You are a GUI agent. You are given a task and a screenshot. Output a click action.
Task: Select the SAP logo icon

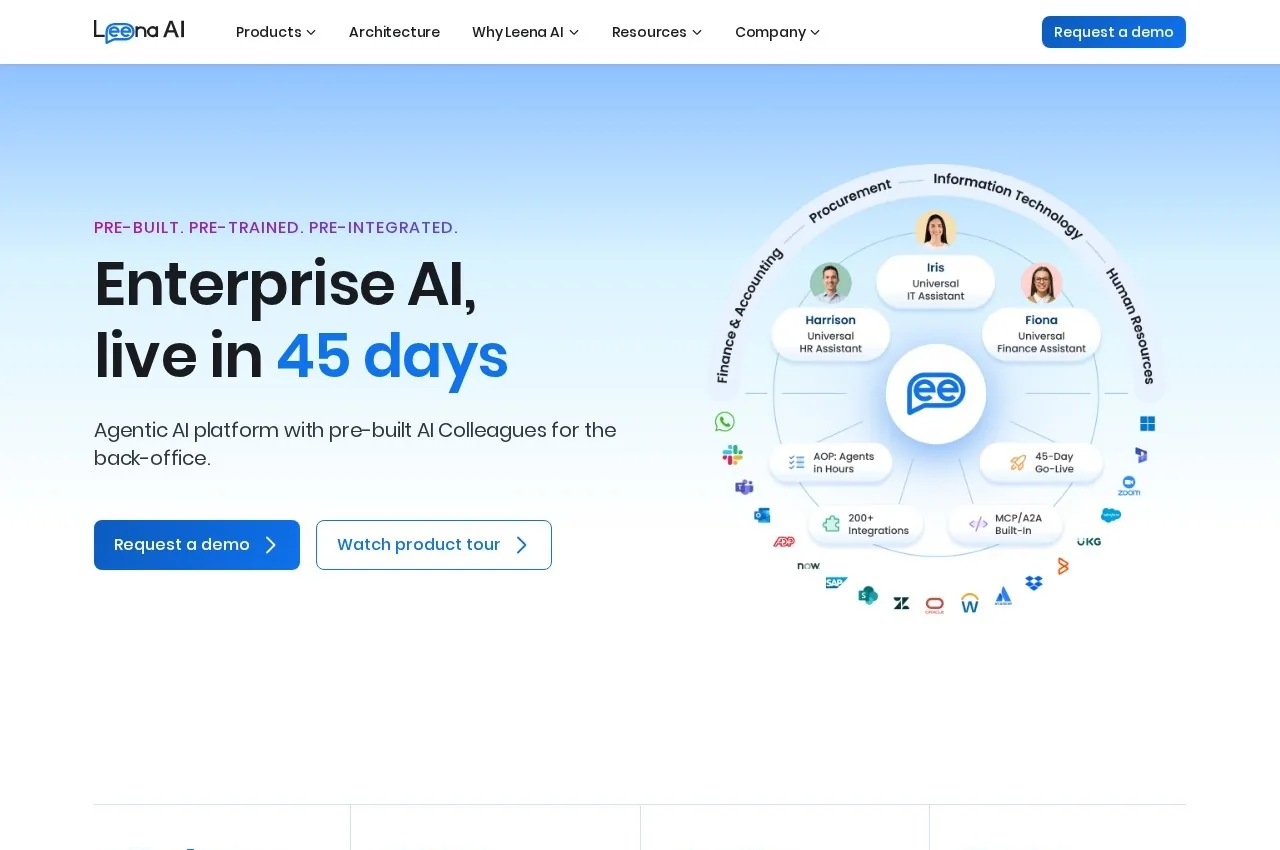(837, 582)
